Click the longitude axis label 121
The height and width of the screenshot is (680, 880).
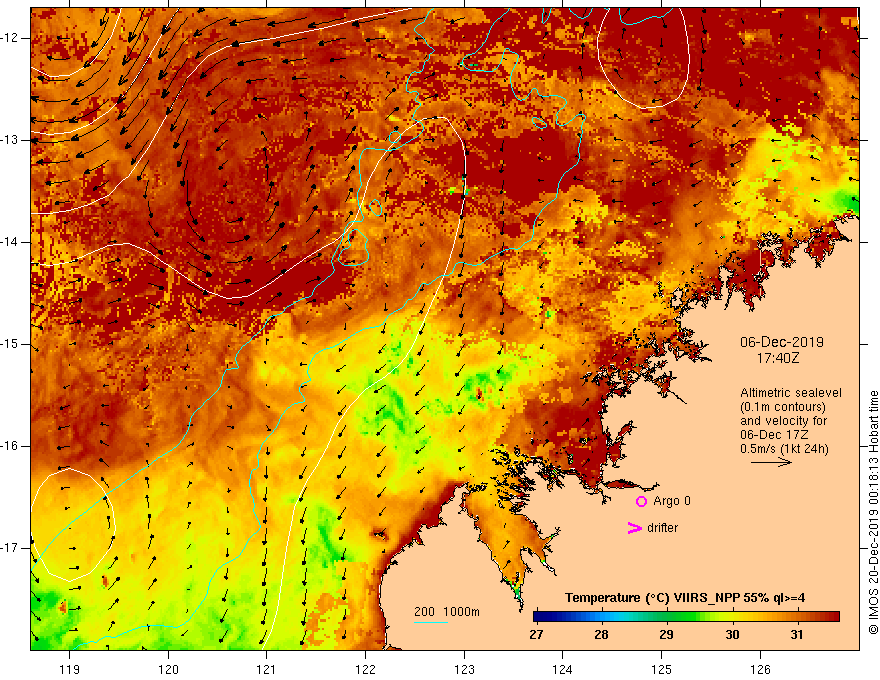tap(267, 669)
